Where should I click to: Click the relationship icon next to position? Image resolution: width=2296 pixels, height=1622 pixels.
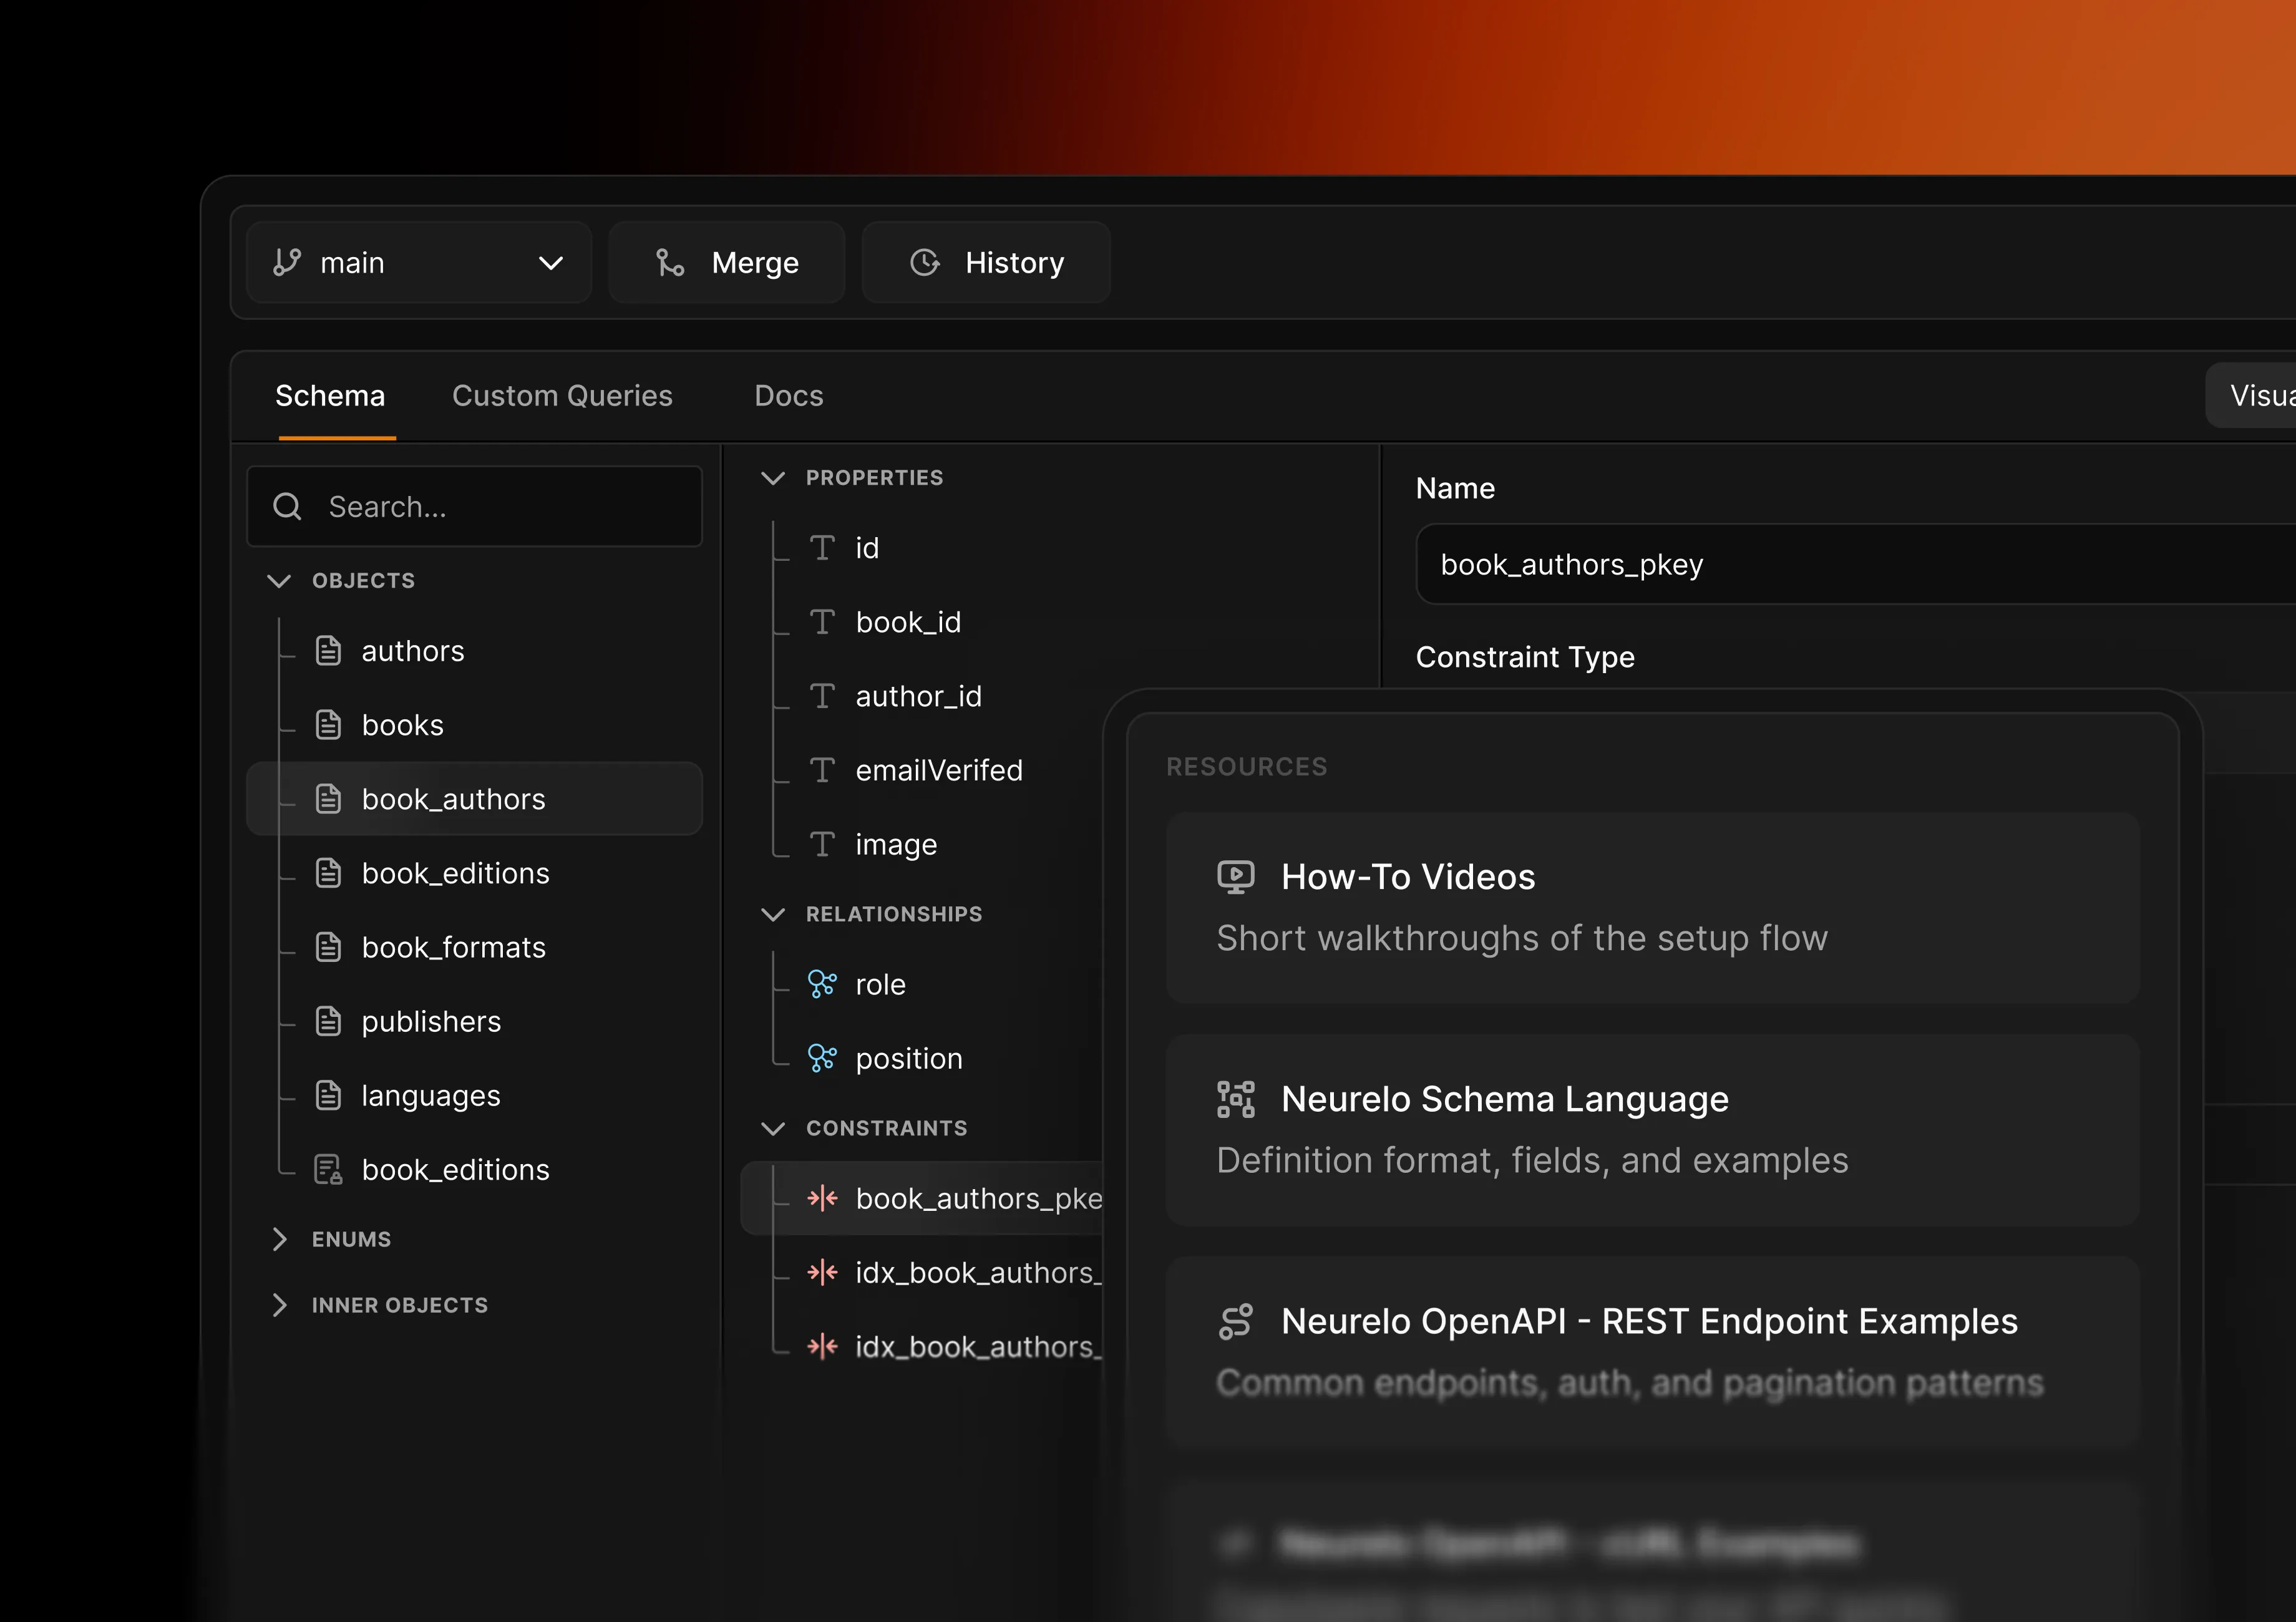tap(822, 1058)
